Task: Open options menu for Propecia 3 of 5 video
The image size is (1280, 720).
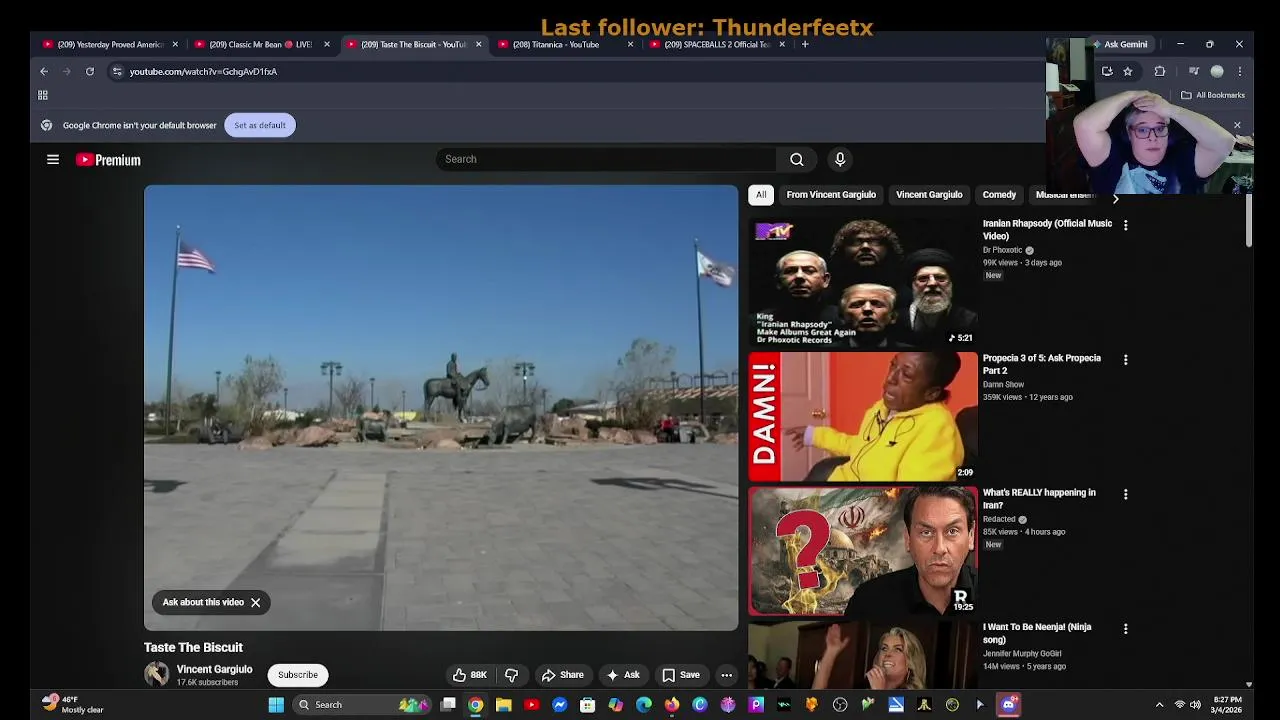Action: coord(1125,360)
